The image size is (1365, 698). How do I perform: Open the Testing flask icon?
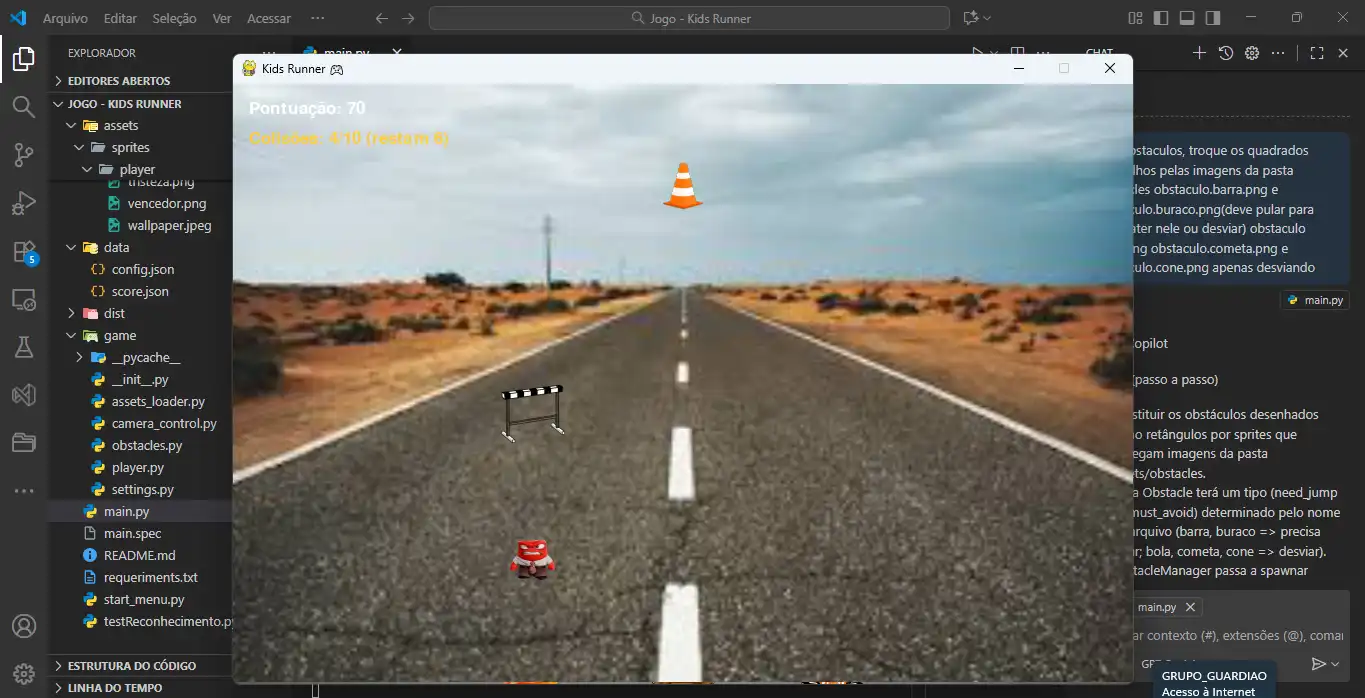pyautogui.click(x=23, y=347)
